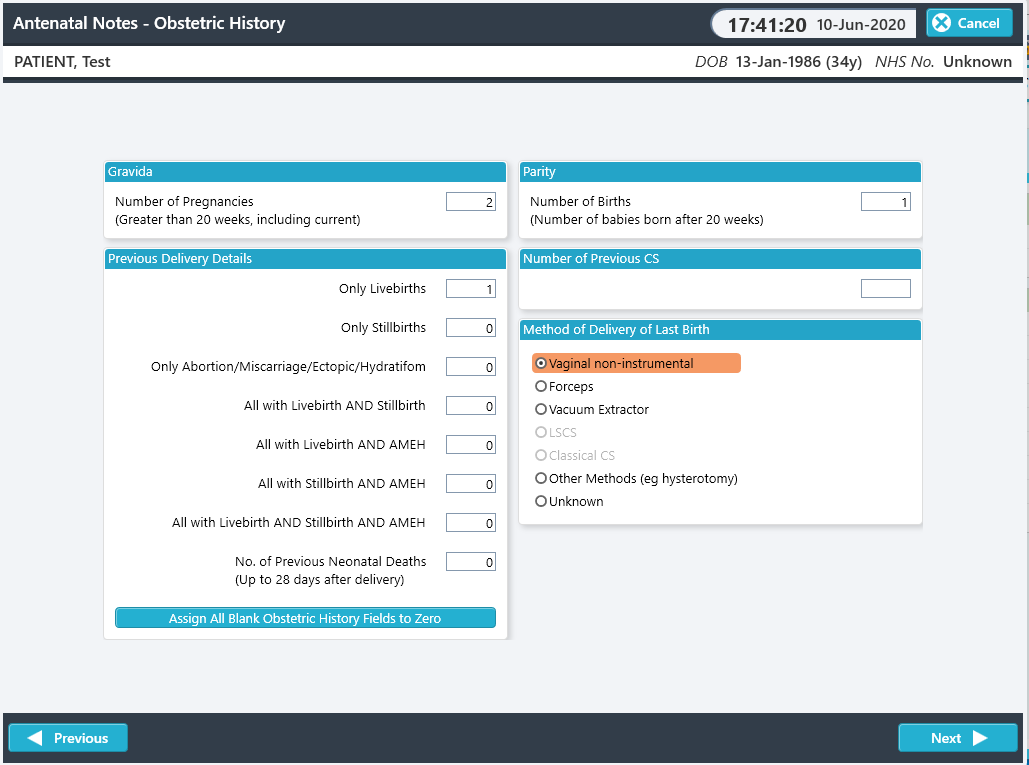Click the Number of Pregnancies field
This screenshot has width=1029, height=765.
coord(471,202)
